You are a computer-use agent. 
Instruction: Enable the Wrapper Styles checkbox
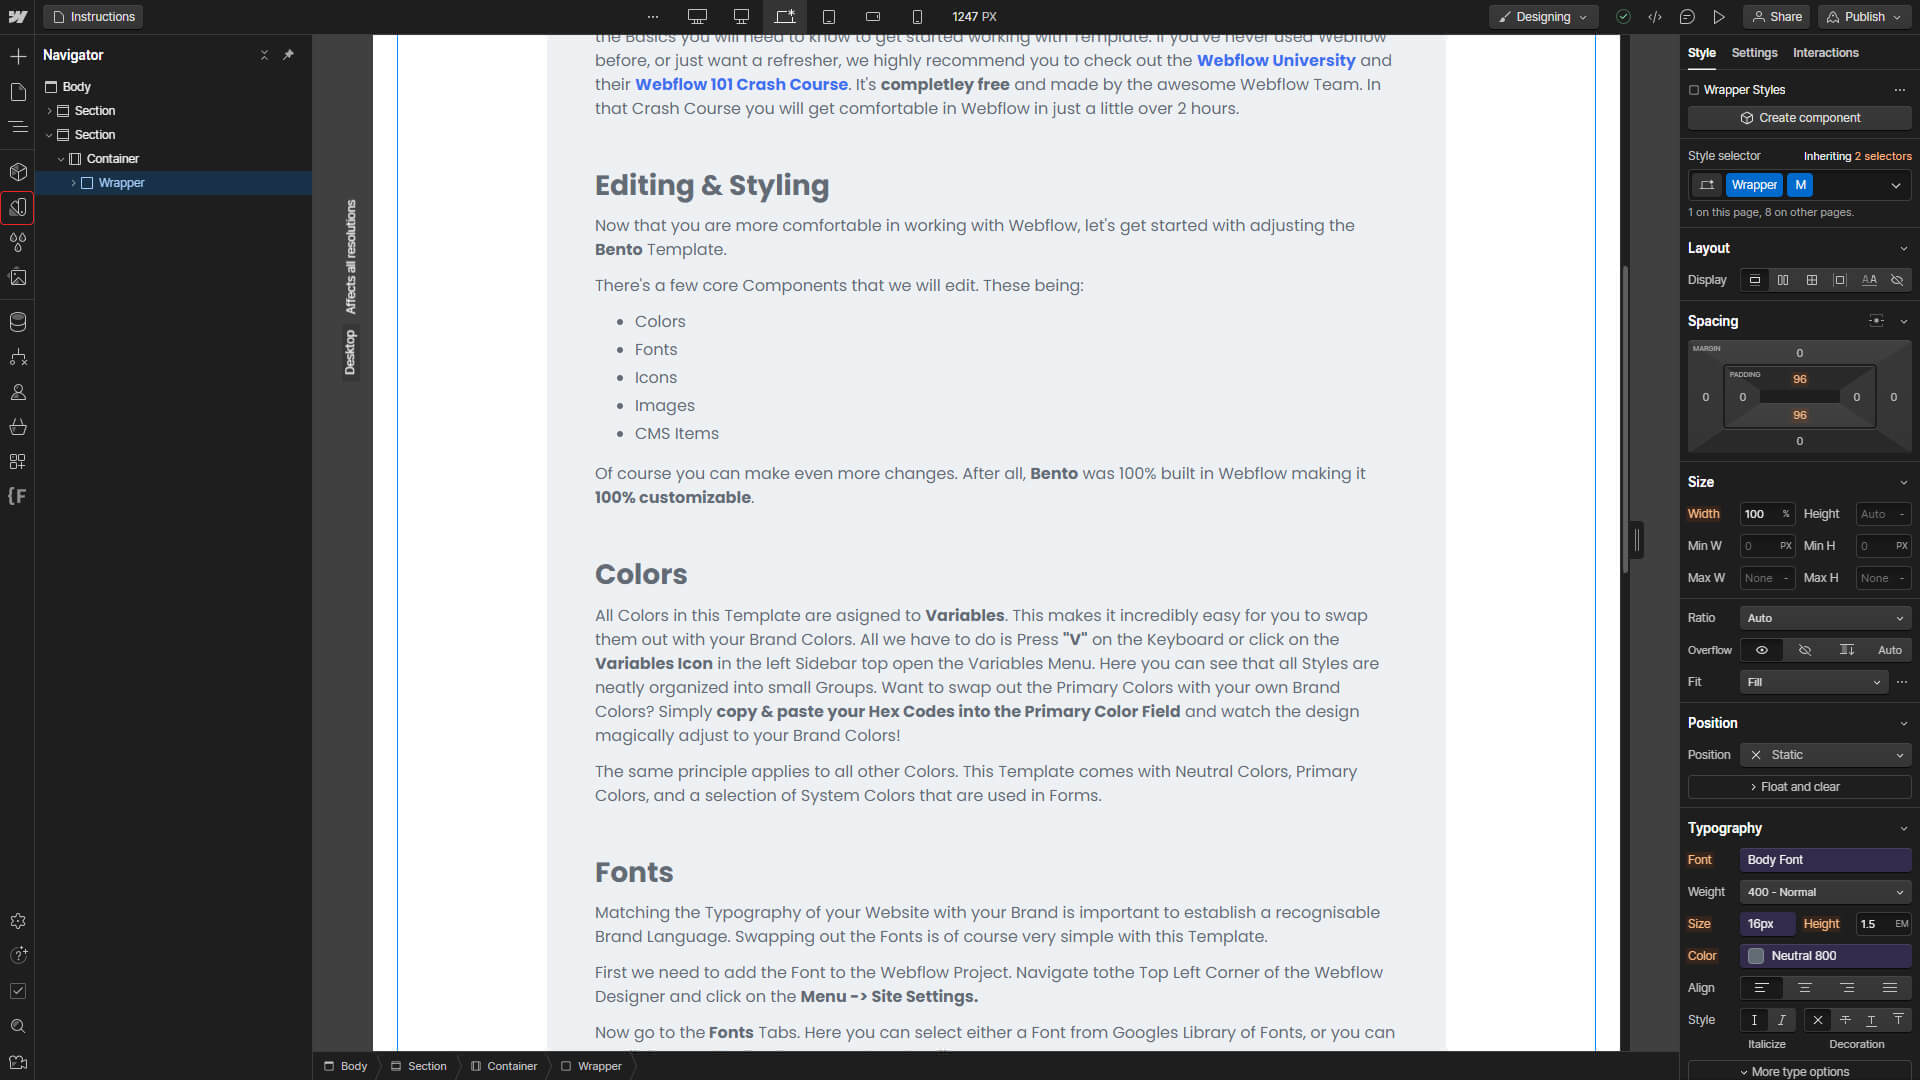(x=1696, y=88)
